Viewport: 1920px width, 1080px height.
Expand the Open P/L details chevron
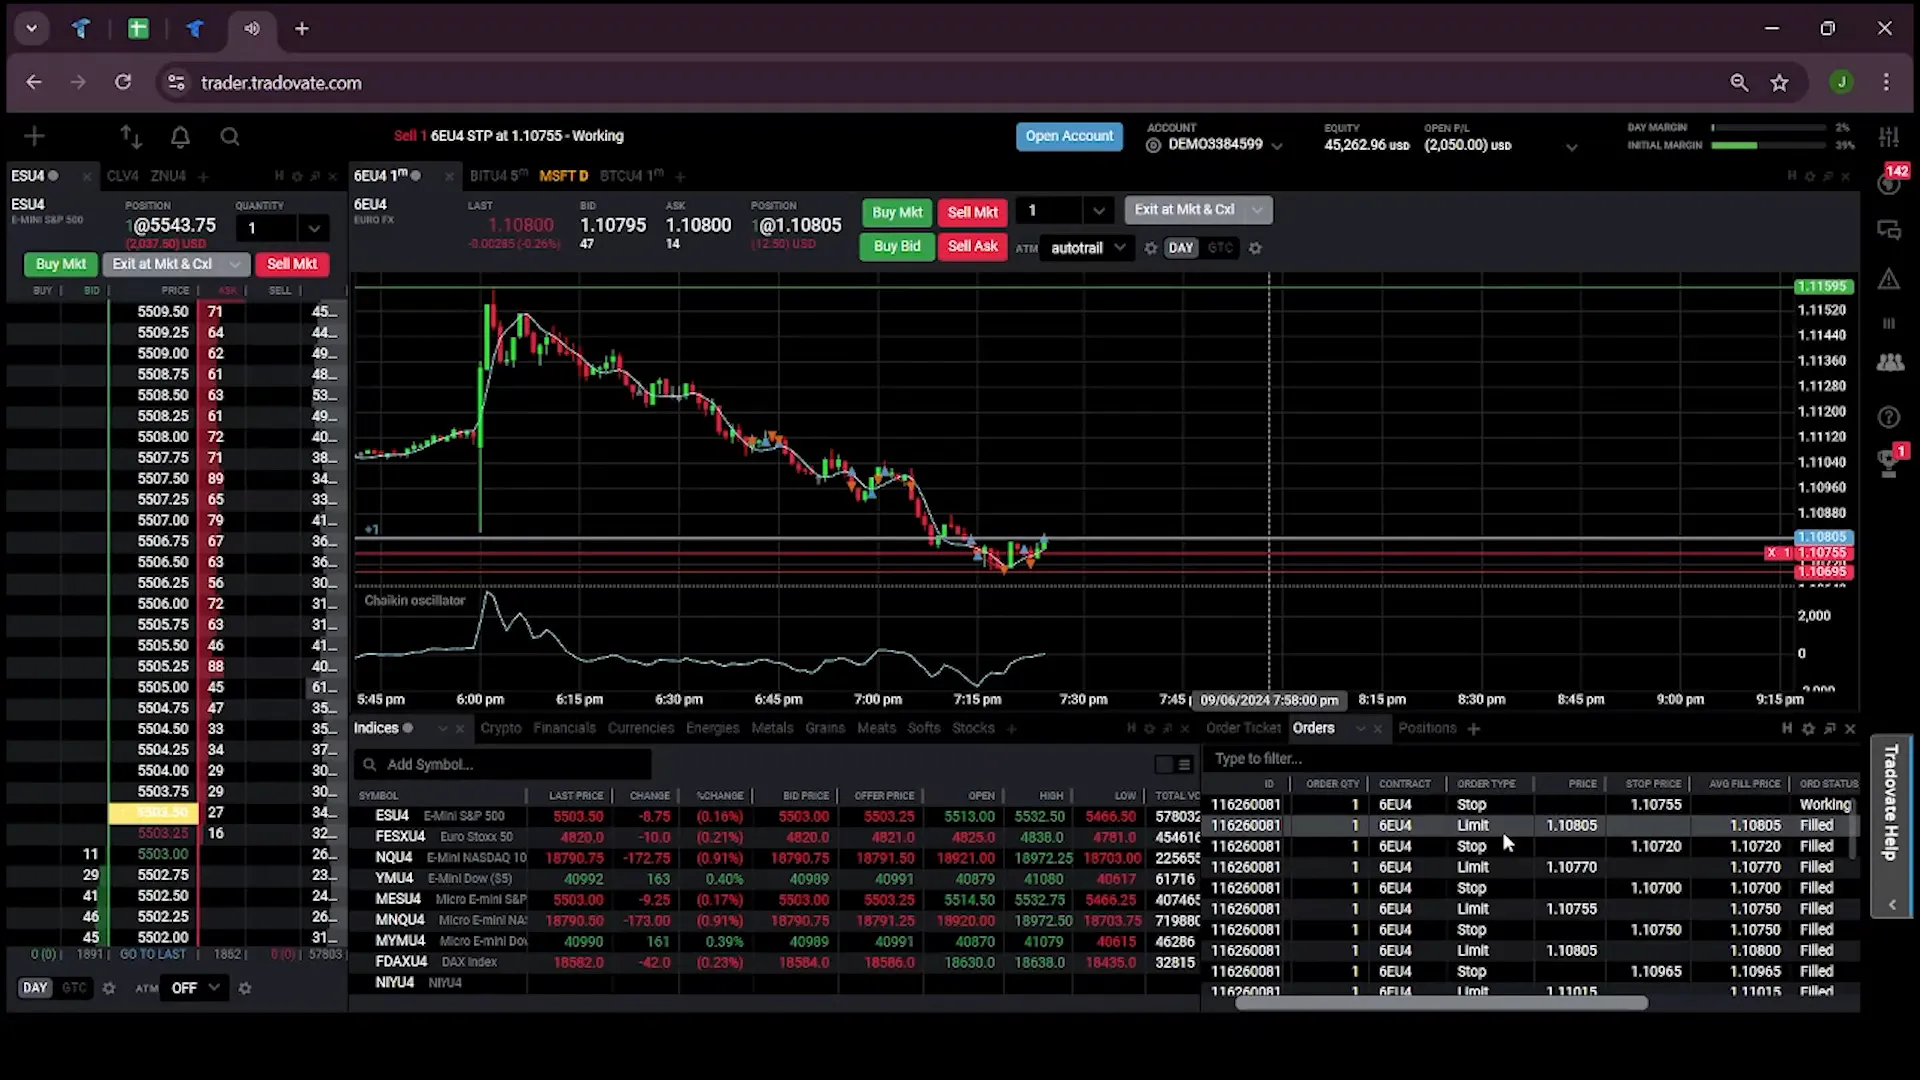(x=1571, y=147)
